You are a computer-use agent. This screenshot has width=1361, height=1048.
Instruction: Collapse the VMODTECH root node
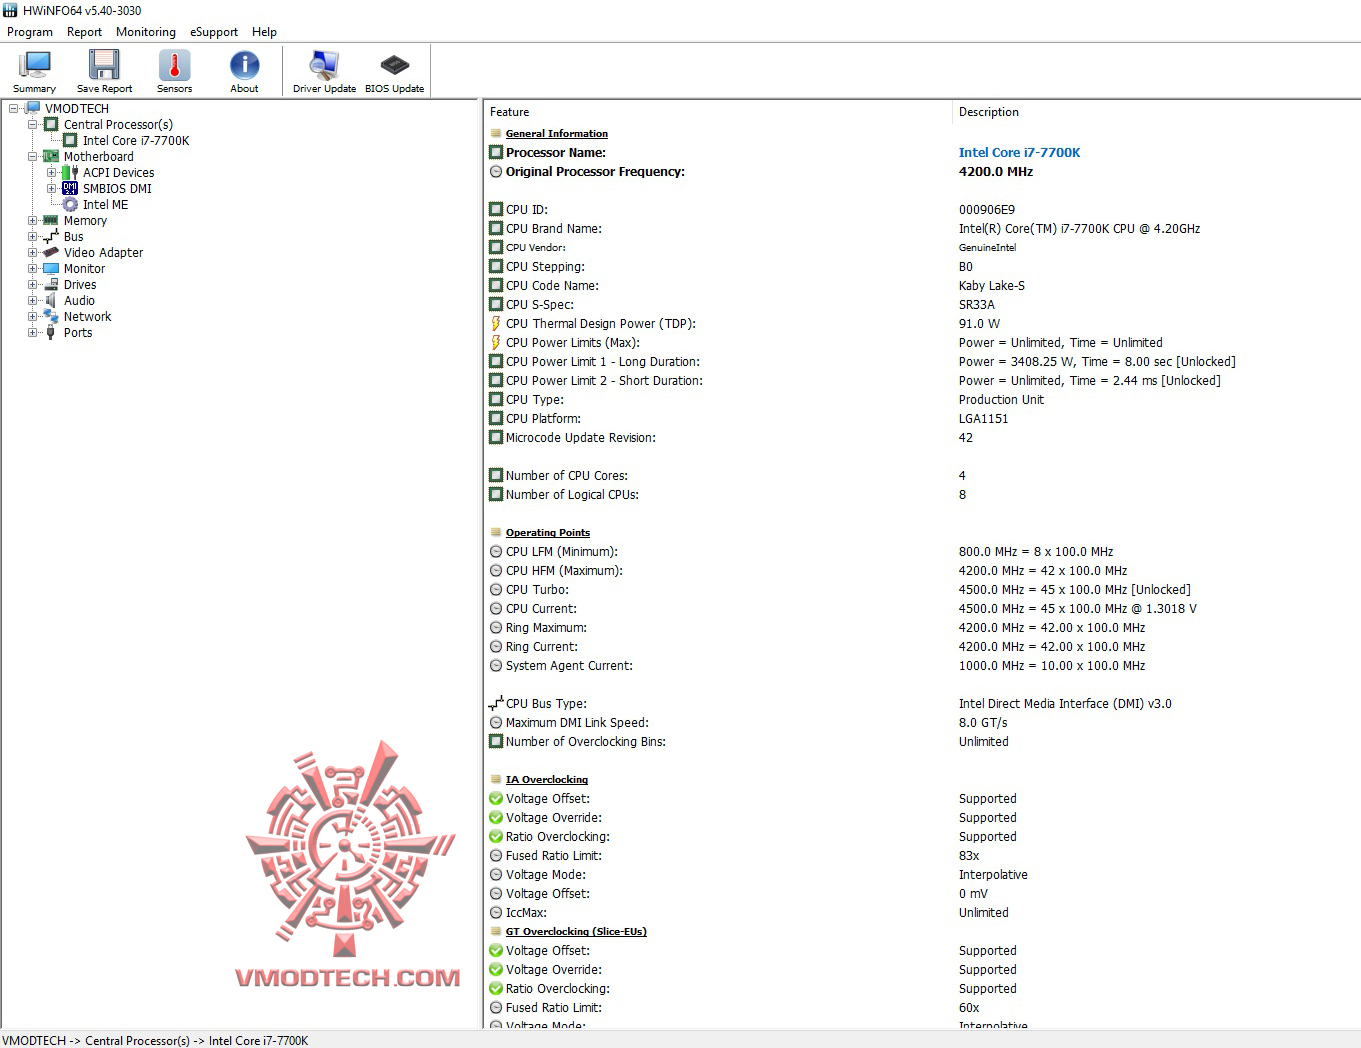pyautogui.click(x=14, y=108)
